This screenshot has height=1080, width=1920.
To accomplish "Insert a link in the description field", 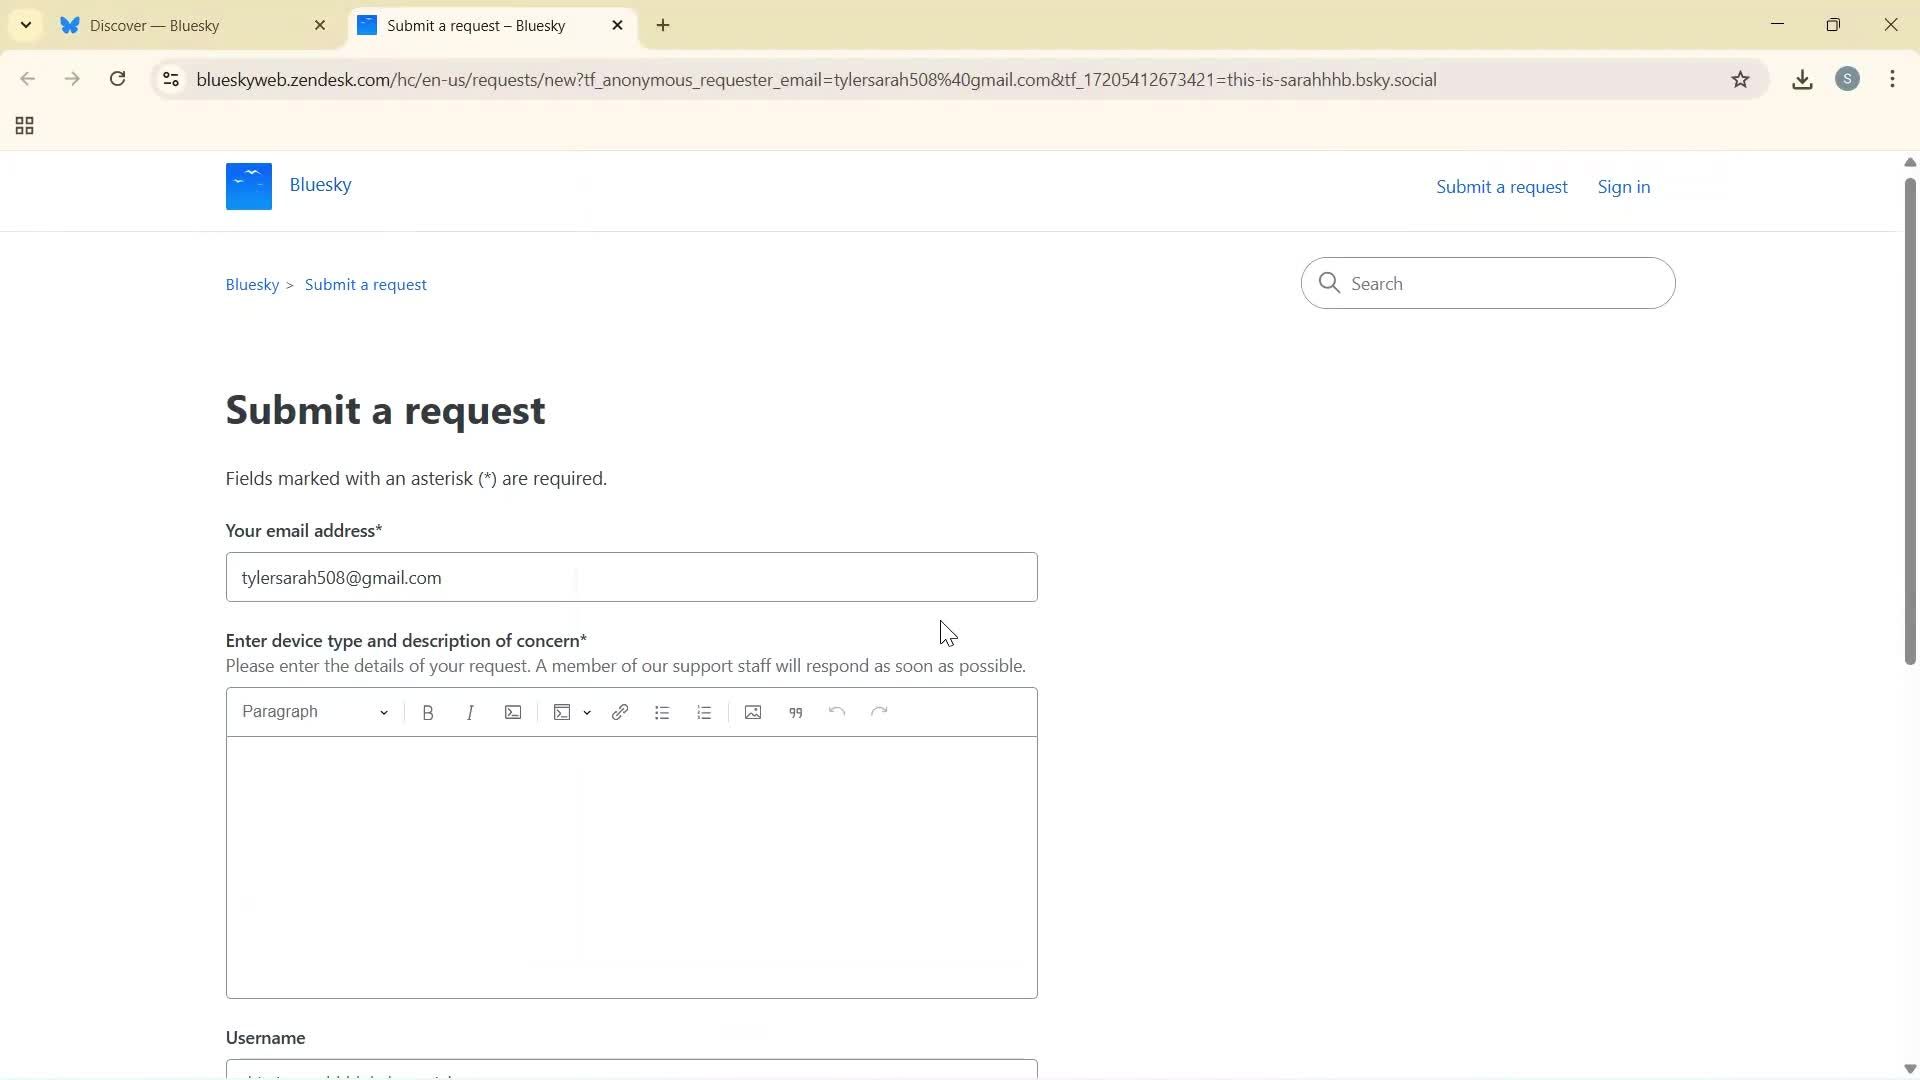I will pyautogui.click(x=620, y=711).
